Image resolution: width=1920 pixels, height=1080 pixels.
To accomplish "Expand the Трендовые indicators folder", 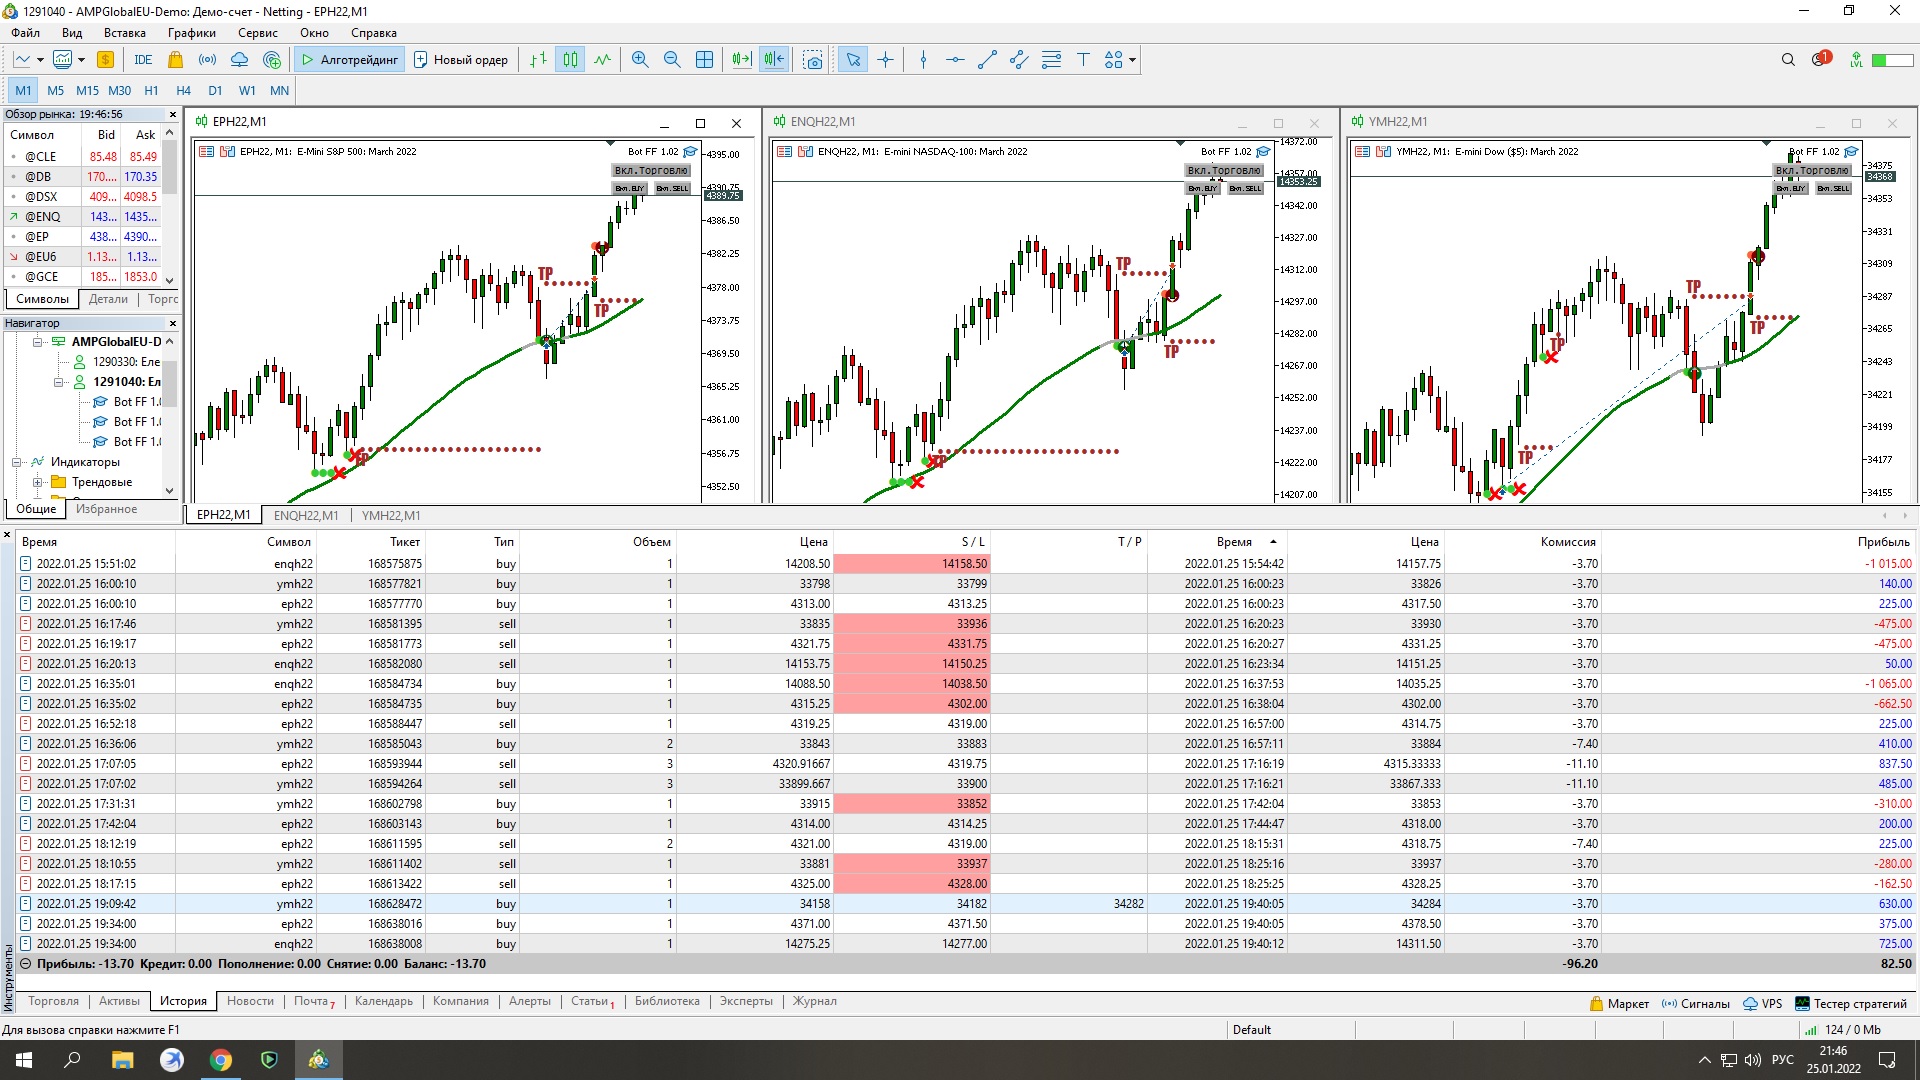I will [37, 482].
